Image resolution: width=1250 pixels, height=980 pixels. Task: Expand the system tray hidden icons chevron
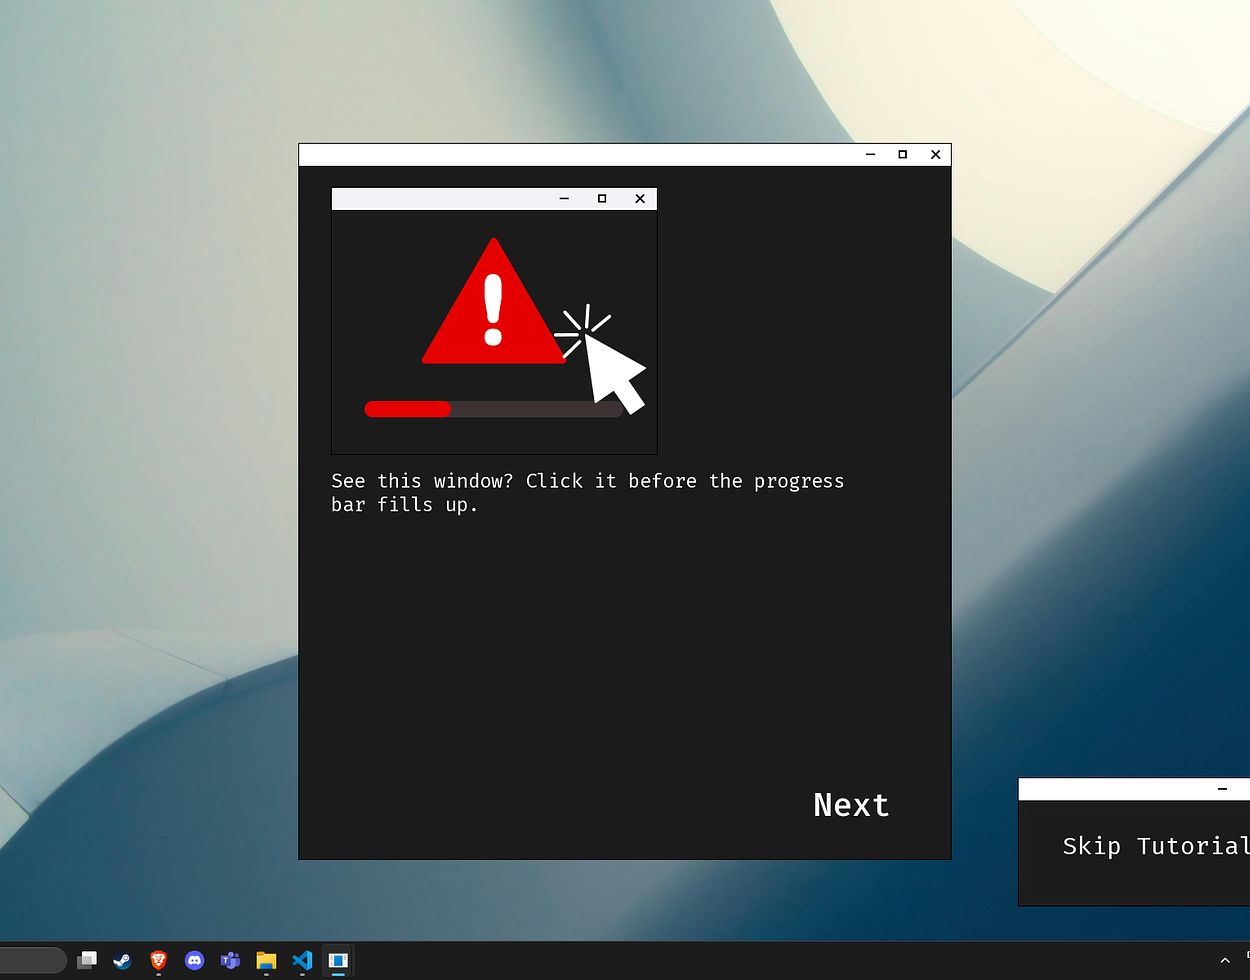pyautogui.click(x=1224, y=961)
